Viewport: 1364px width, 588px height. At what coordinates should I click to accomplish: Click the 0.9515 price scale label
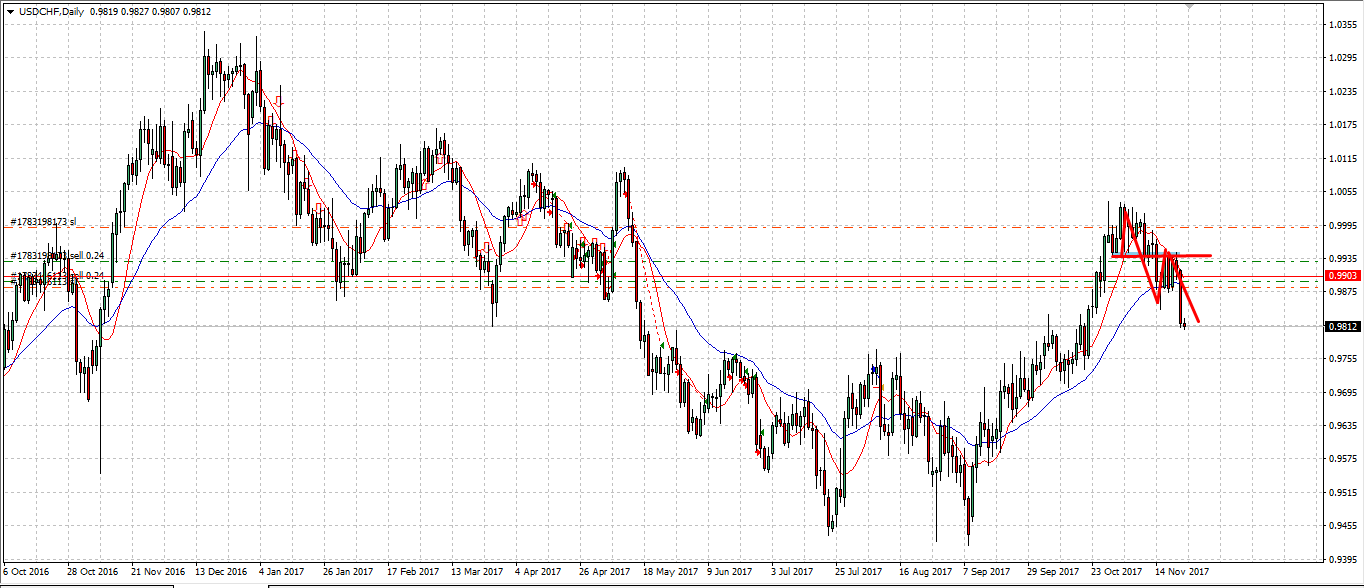tap(1343, 492)
